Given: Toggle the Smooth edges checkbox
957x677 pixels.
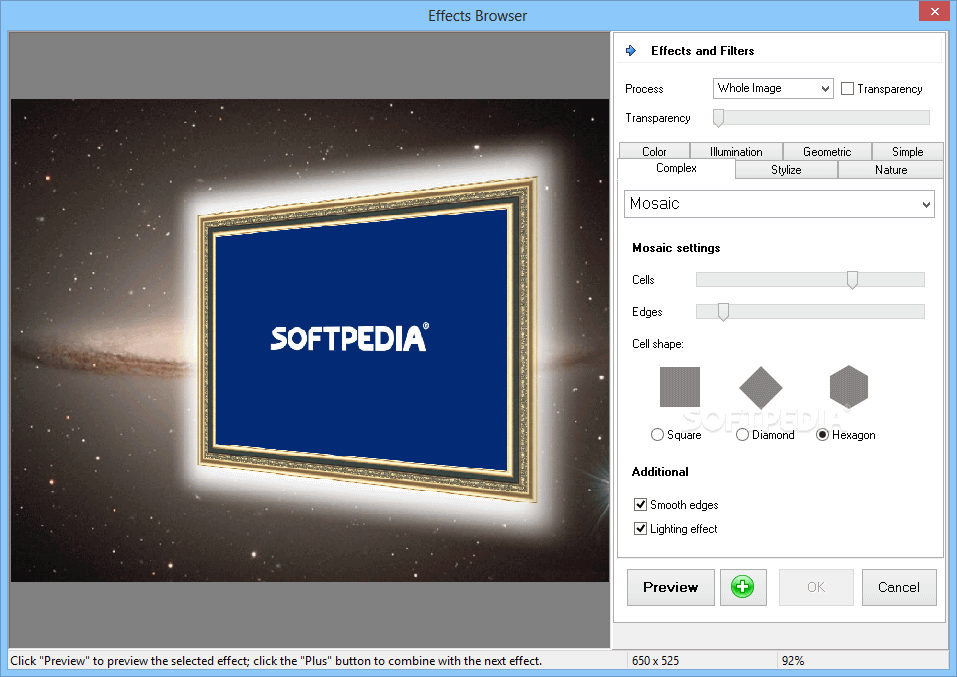Looking at the screenshot, I should tap(640, 504).
